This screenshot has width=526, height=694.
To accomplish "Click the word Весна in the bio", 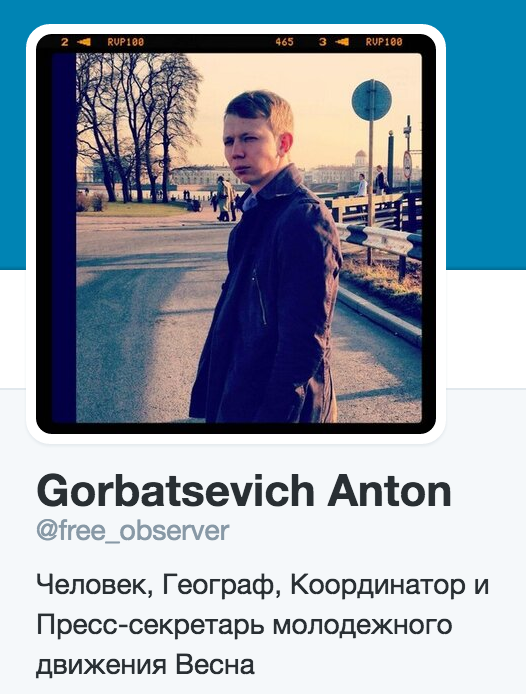I will coord(216,665).
